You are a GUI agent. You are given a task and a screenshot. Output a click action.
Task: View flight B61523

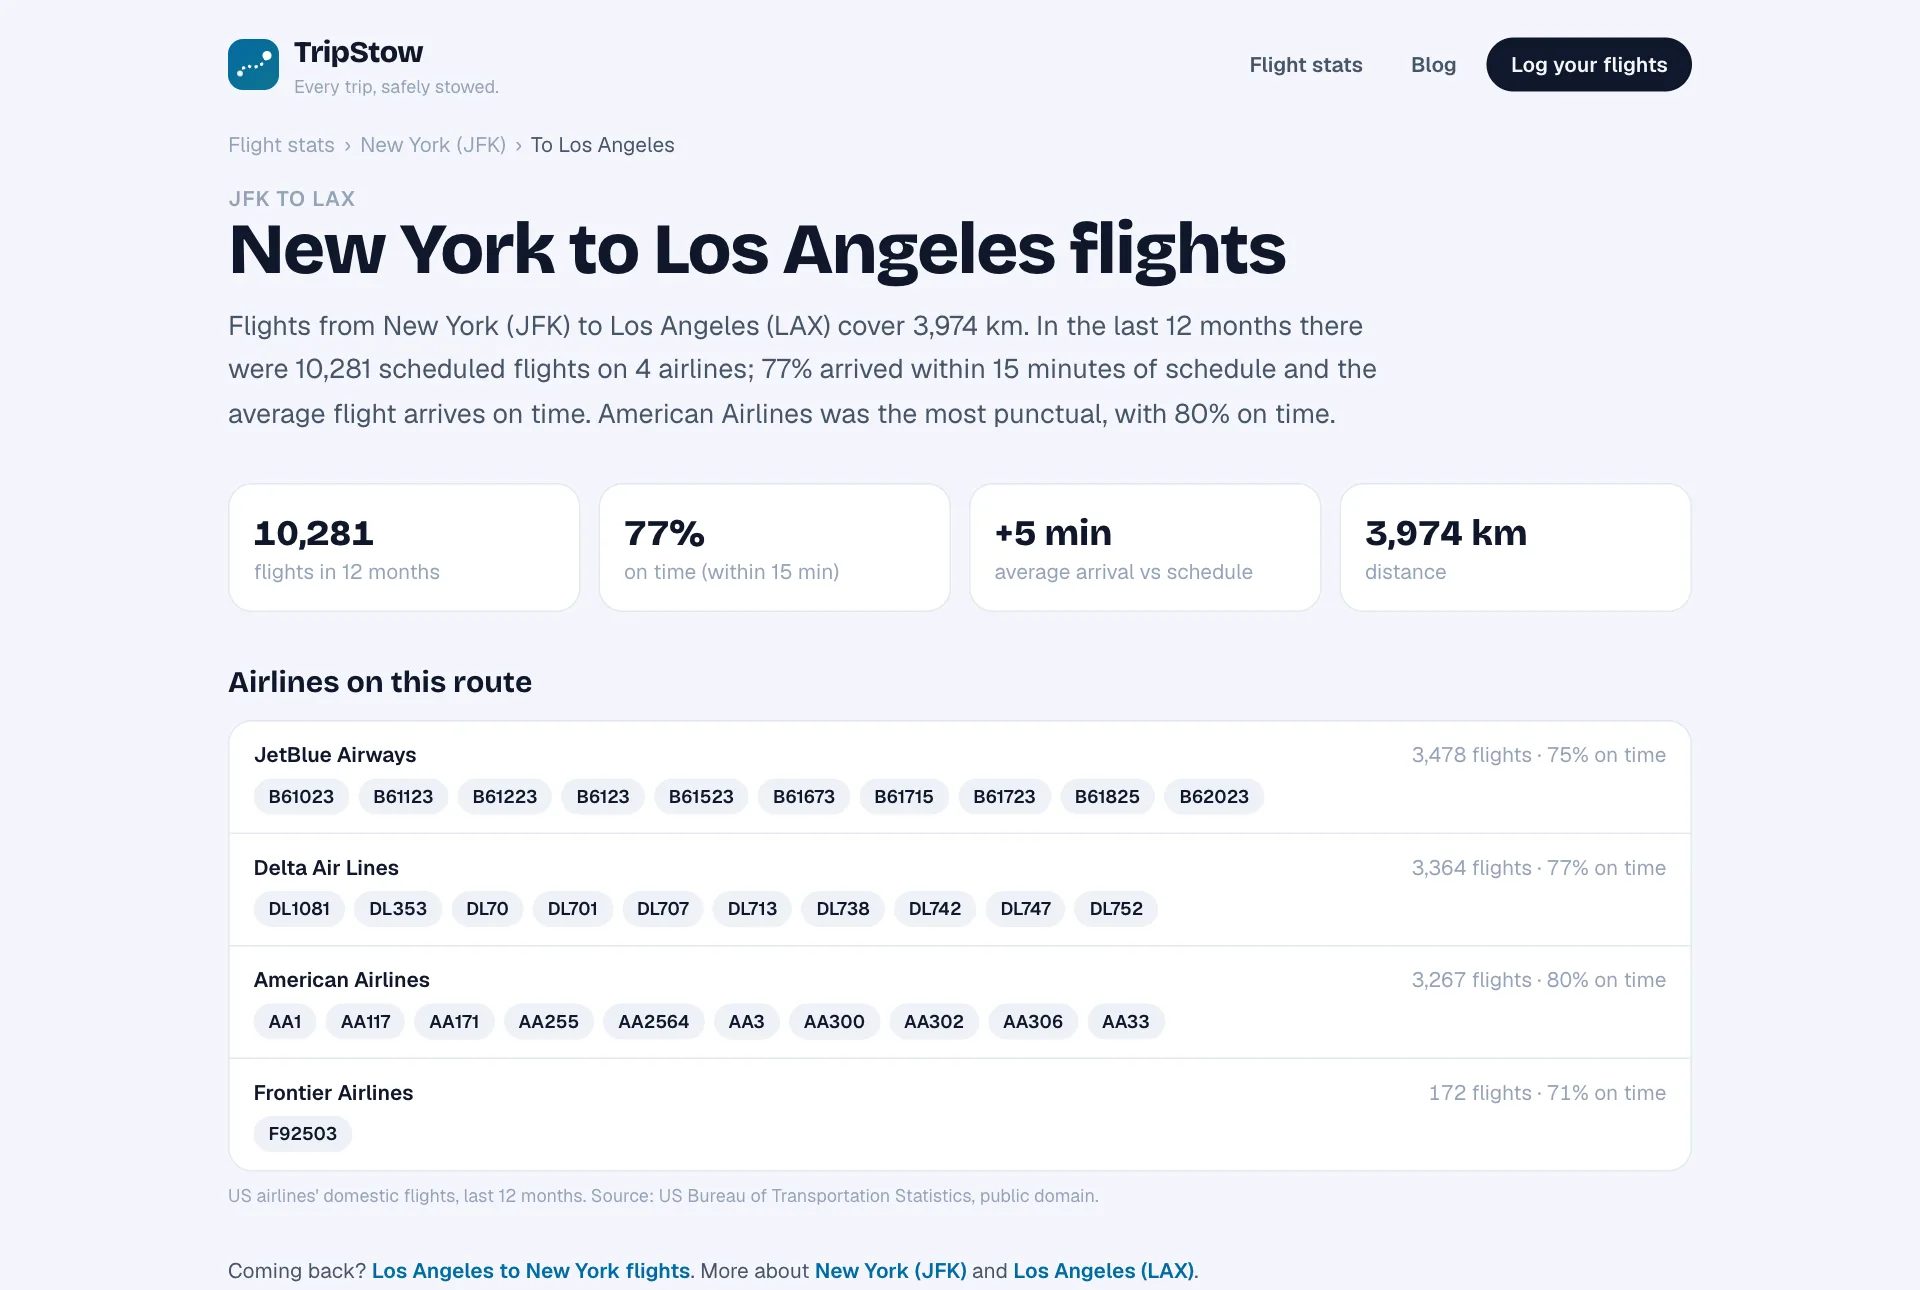(701, 797)
